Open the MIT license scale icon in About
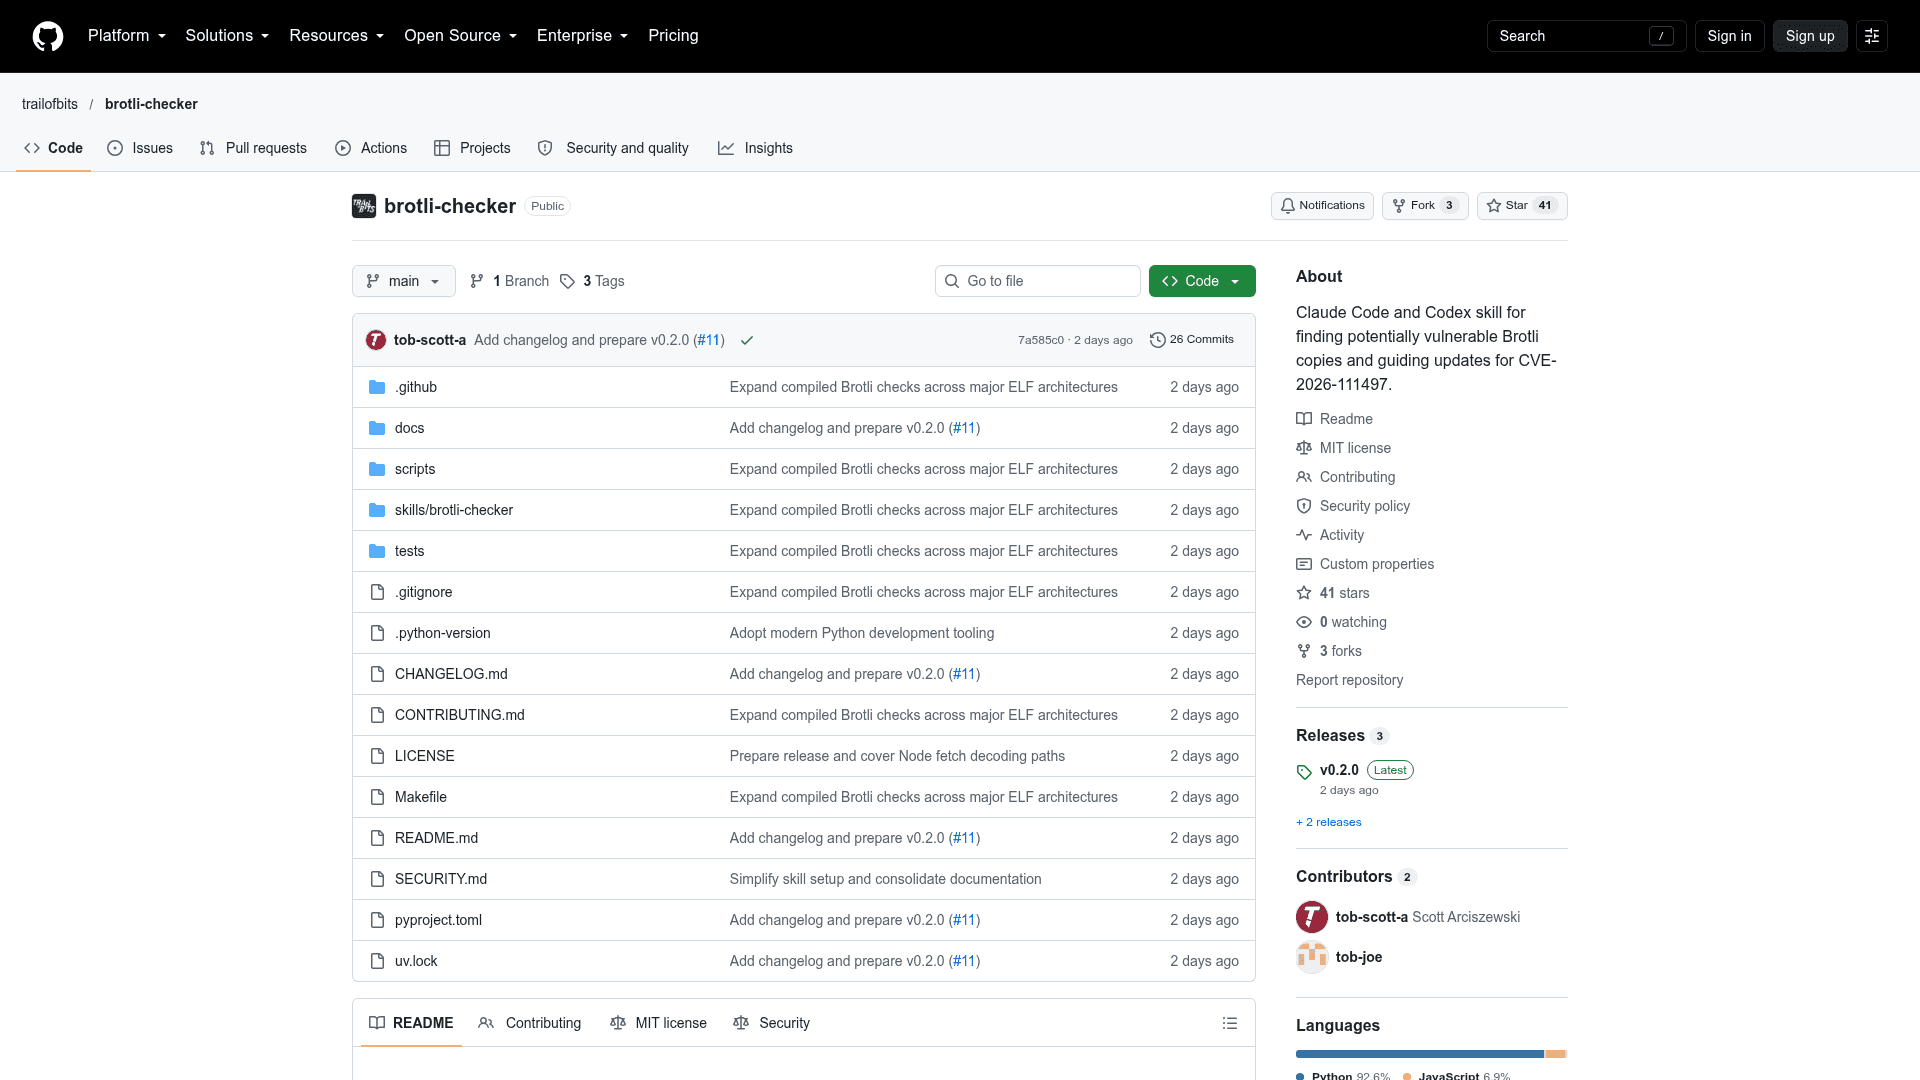Viewport: 1920px width, 1080px height. point(1304,448)
